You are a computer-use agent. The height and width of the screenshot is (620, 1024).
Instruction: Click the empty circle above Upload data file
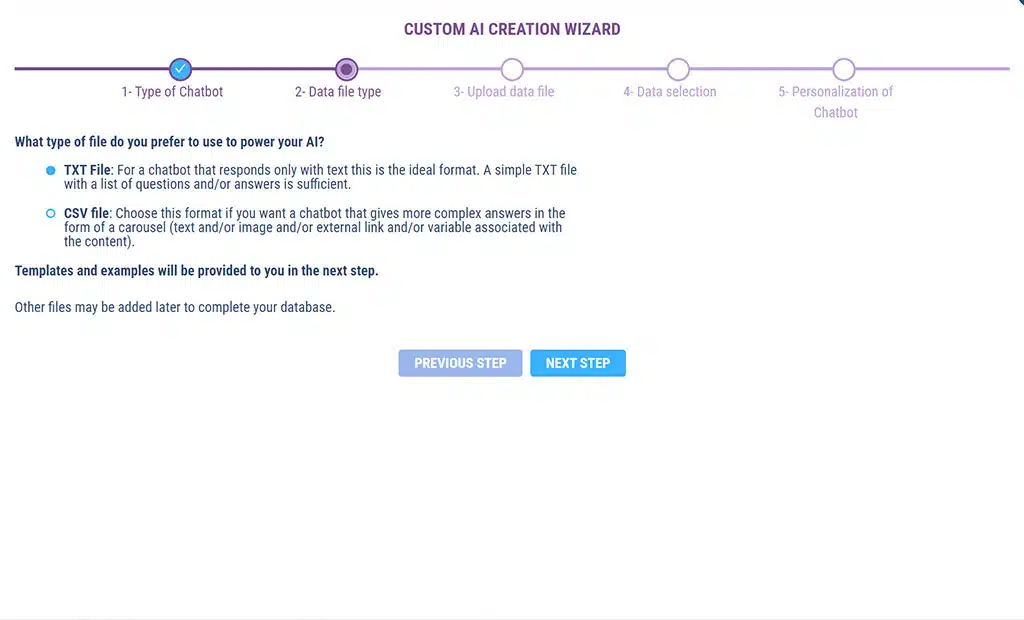[512, 69]
